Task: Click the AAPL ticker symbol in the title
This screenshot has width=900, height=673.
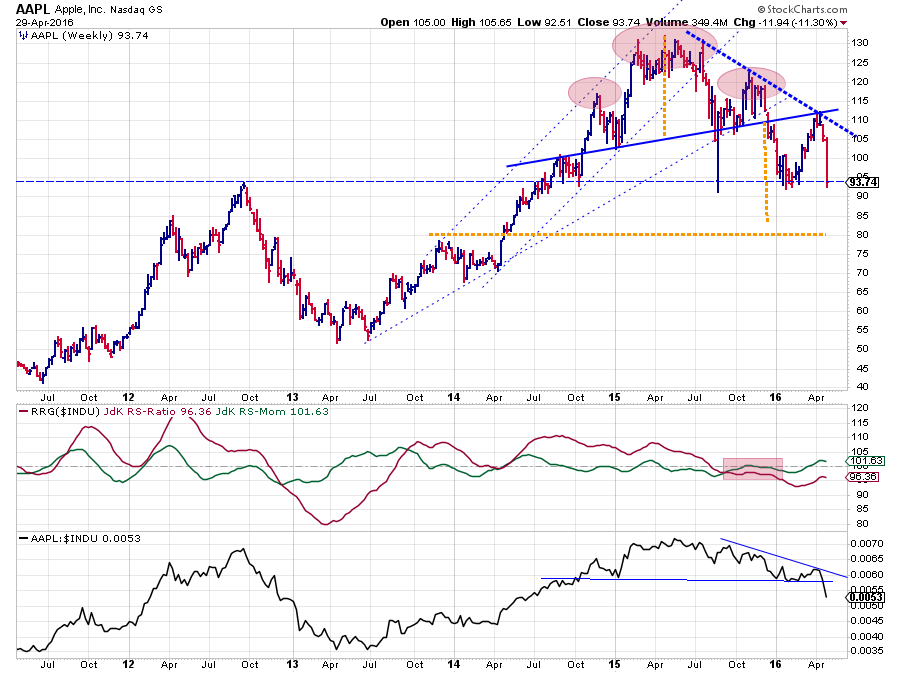Action: [x=33, y=9]
